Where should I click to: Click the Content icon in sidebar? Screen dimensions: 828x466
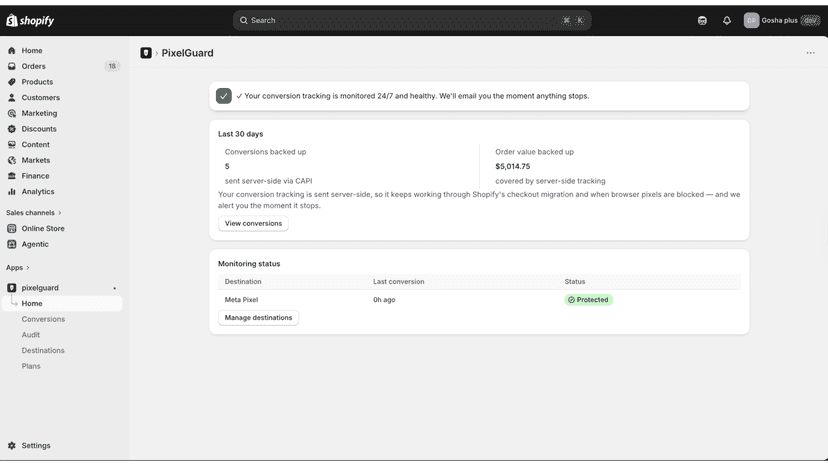12,144
